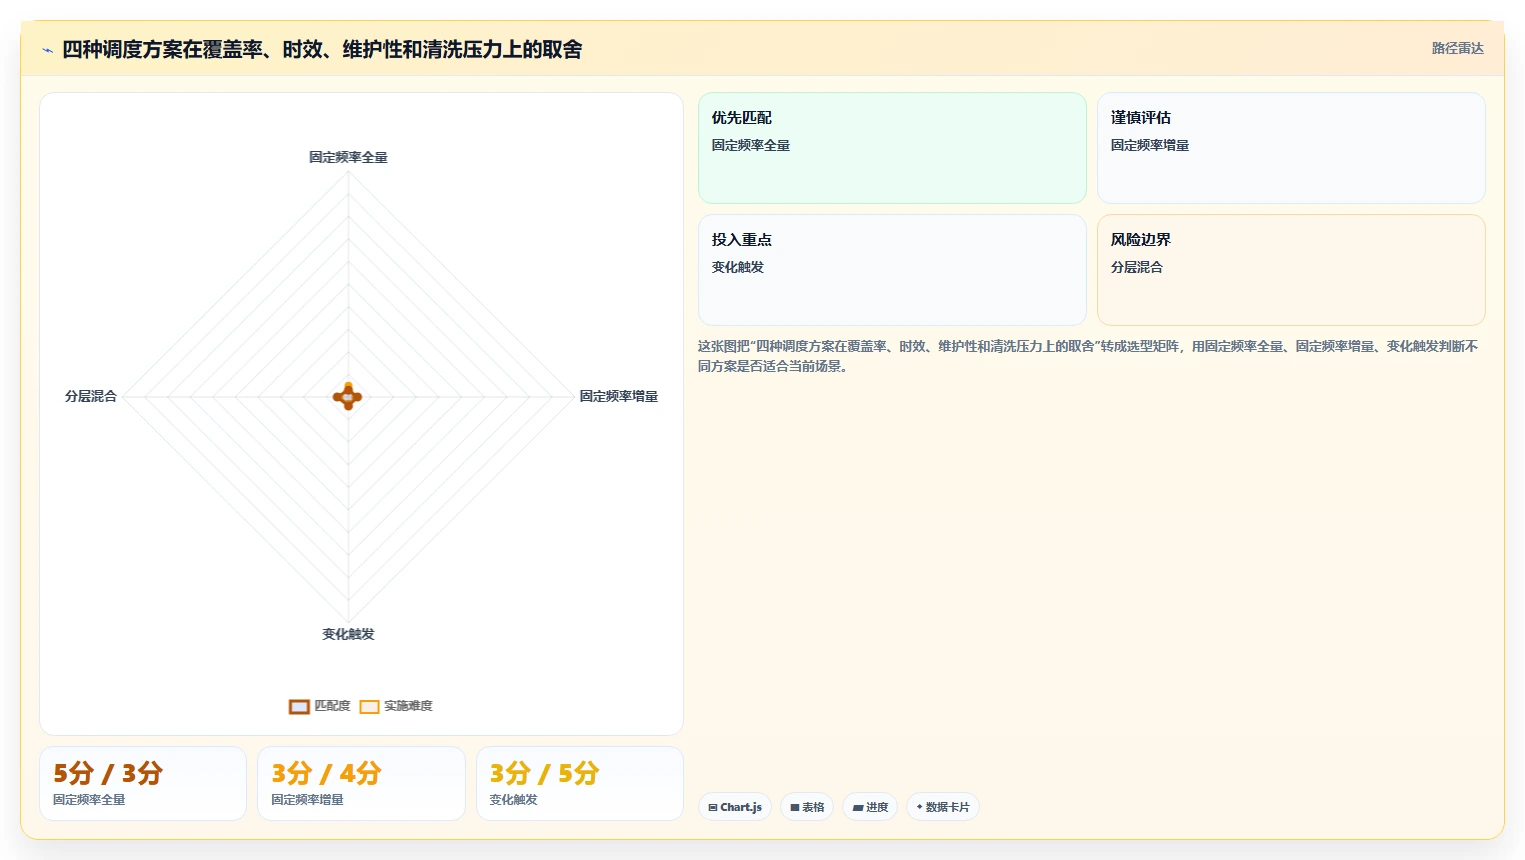
Task: Click the radar data point at center
Action: click(x=348, y=397)
